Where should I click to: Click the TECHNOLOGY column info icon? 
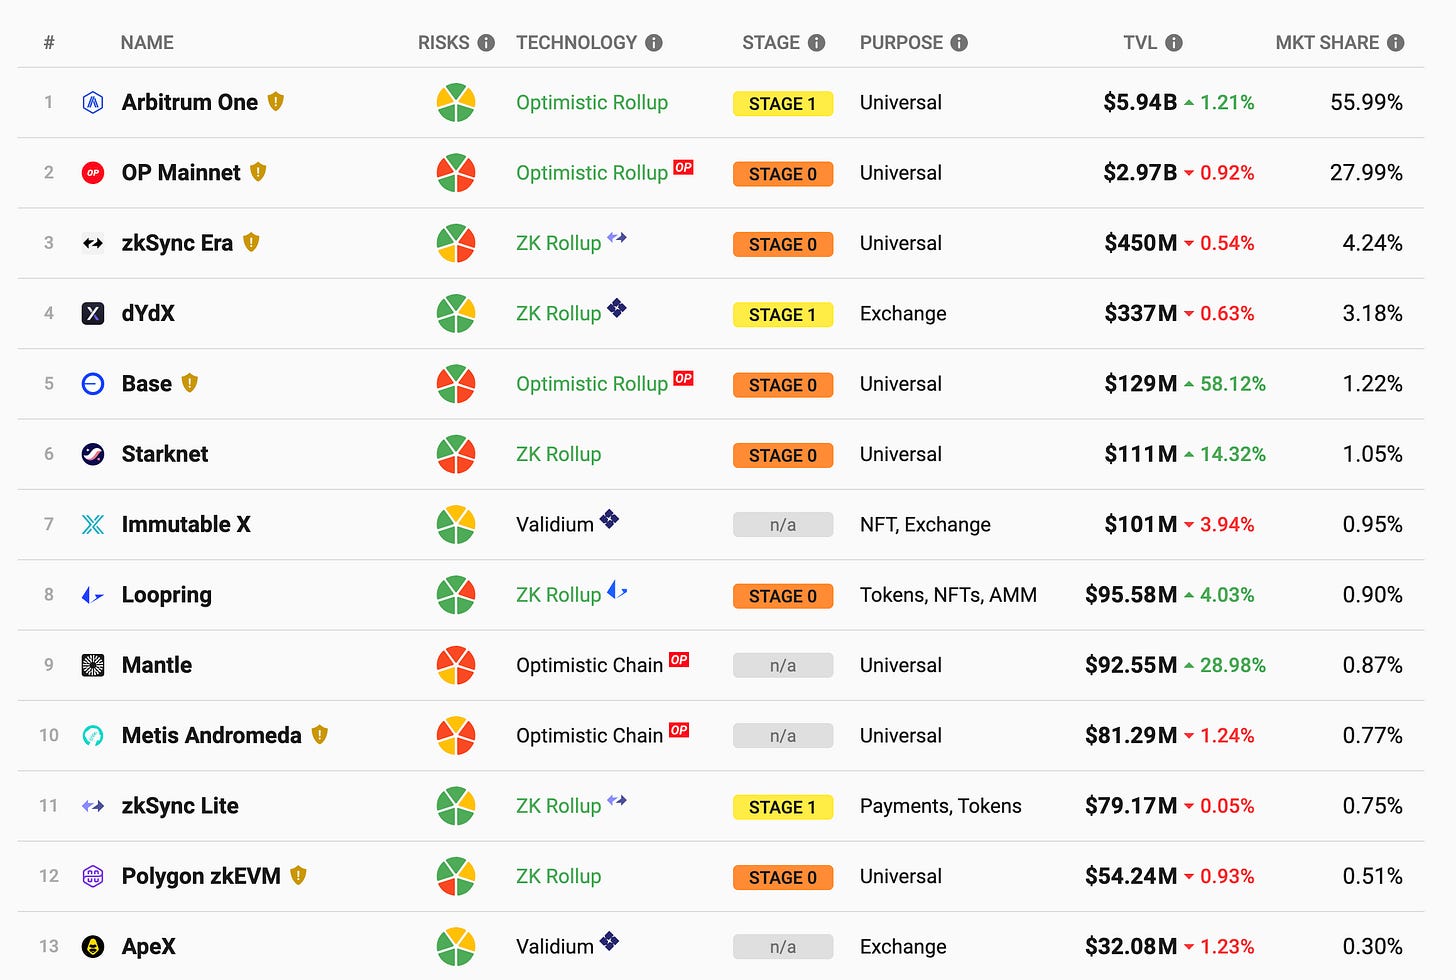(x=654, y=43)
